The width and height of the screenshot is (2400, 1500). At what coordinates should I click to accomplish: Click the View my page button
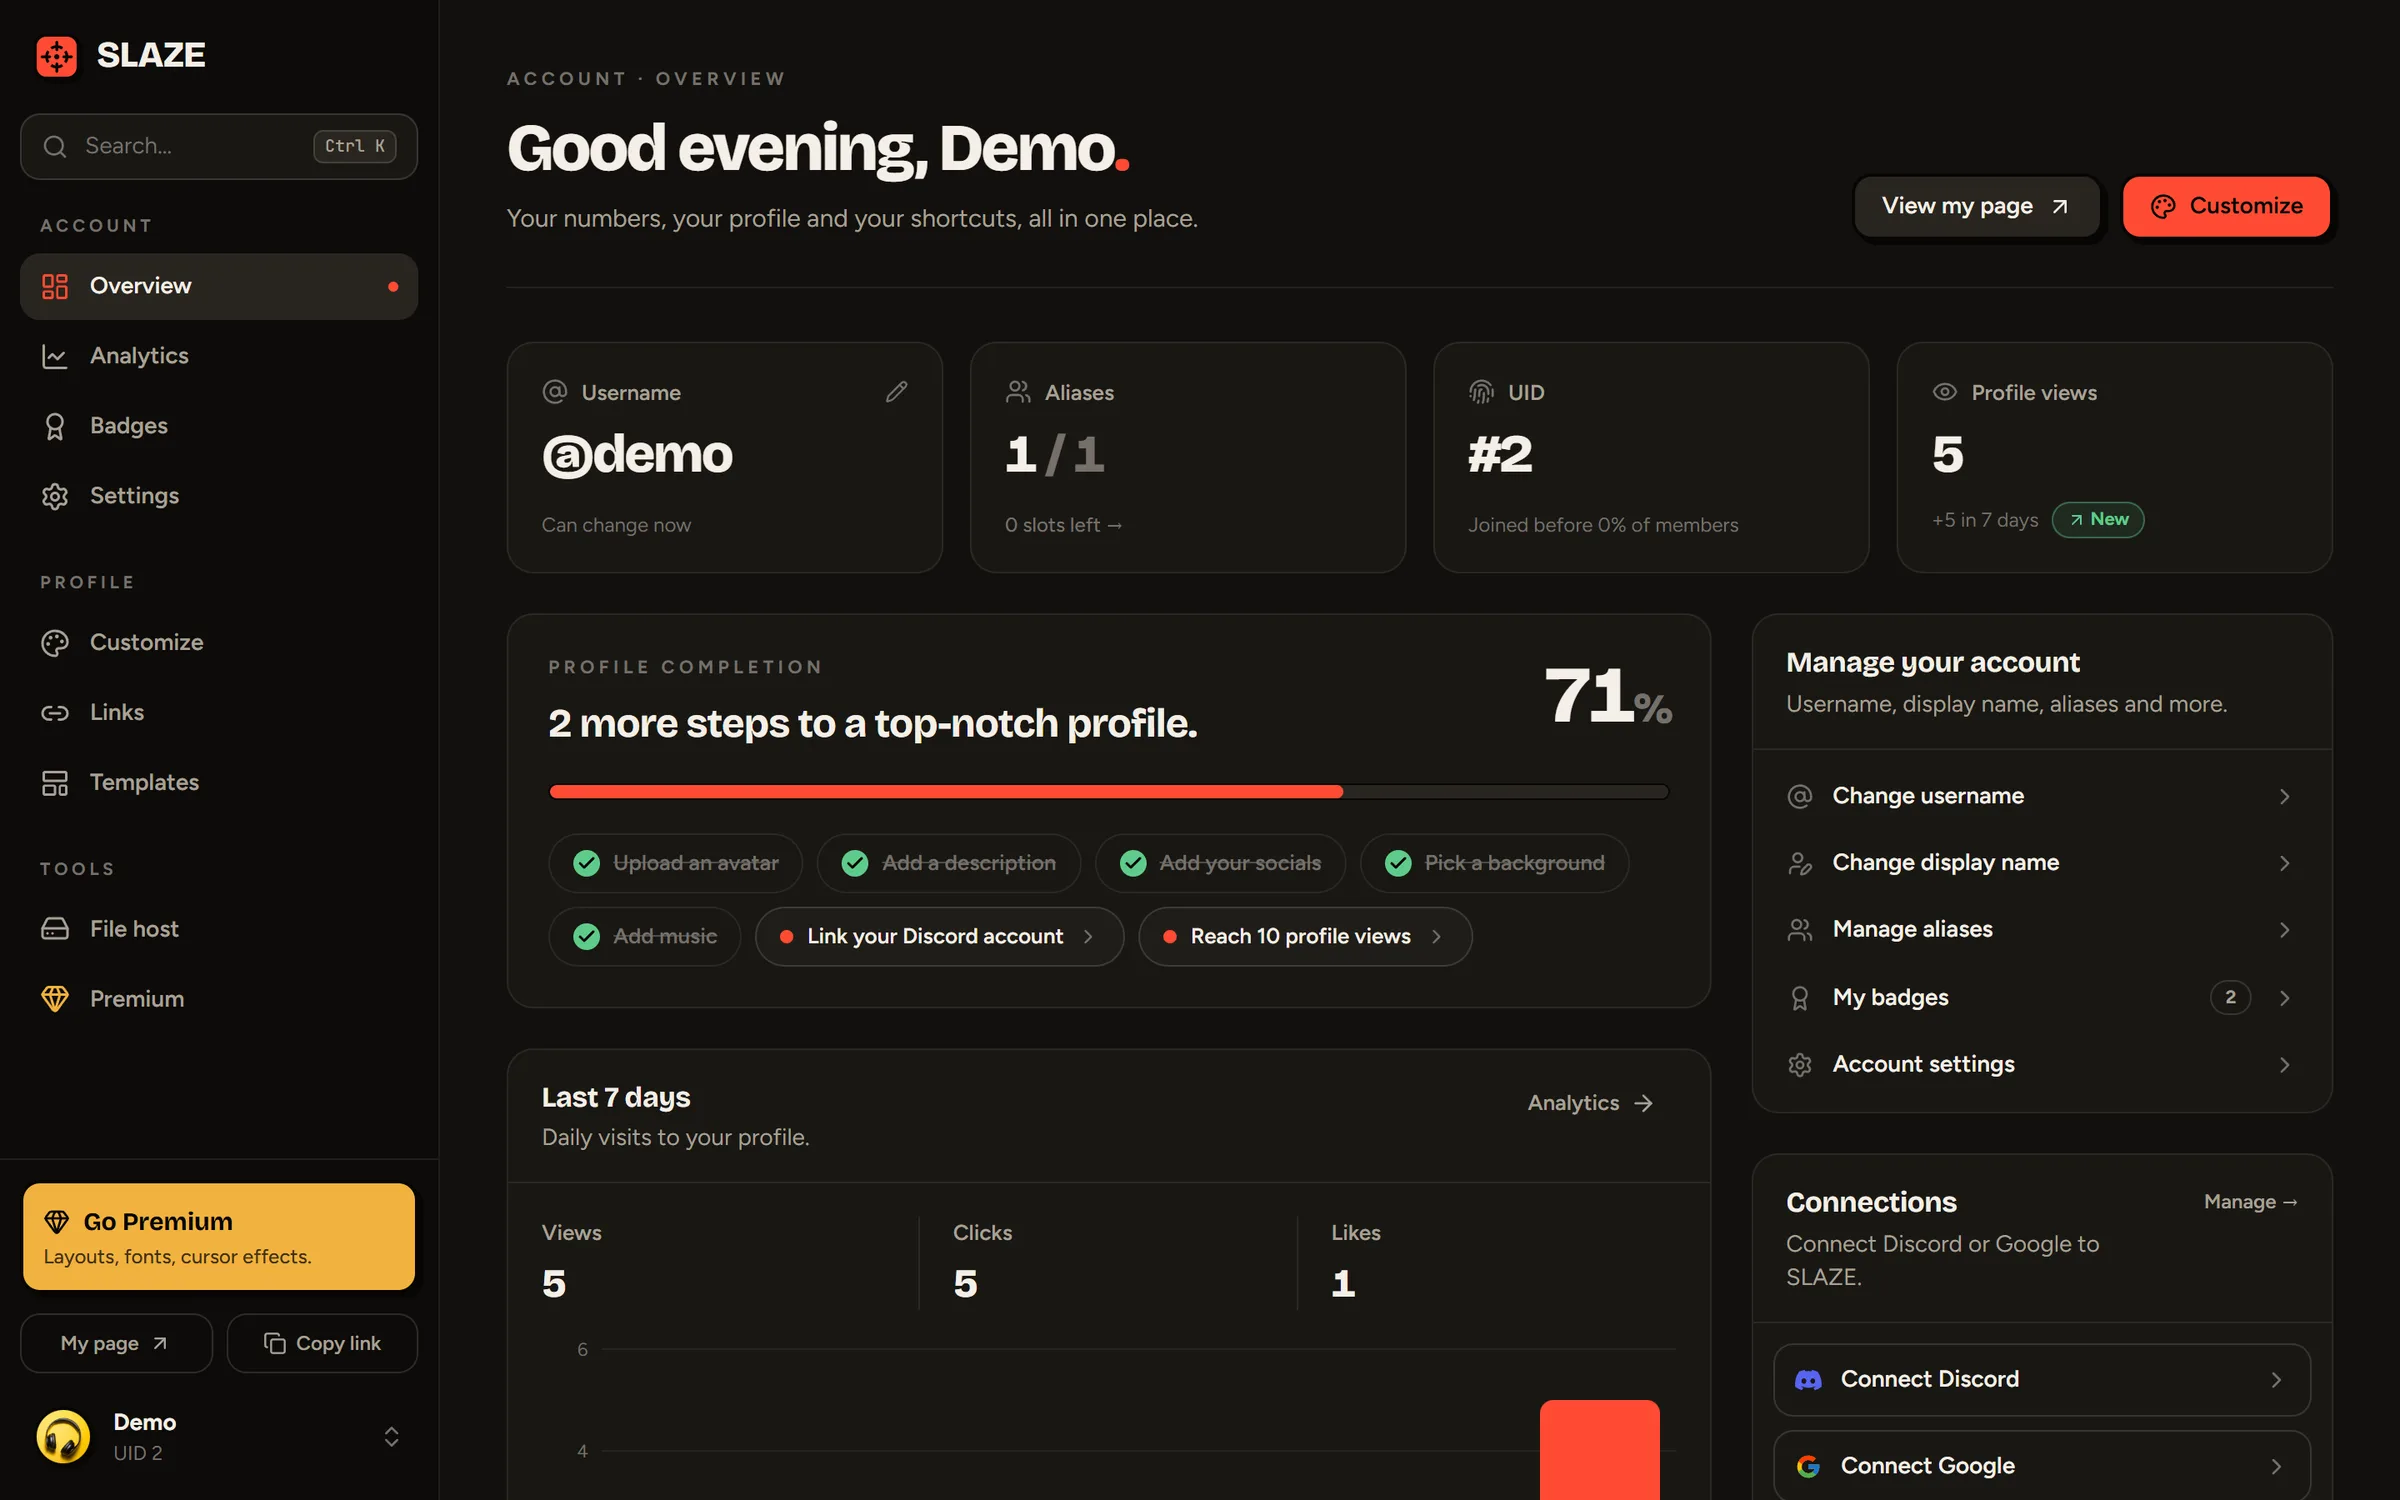coord(1976,206)
